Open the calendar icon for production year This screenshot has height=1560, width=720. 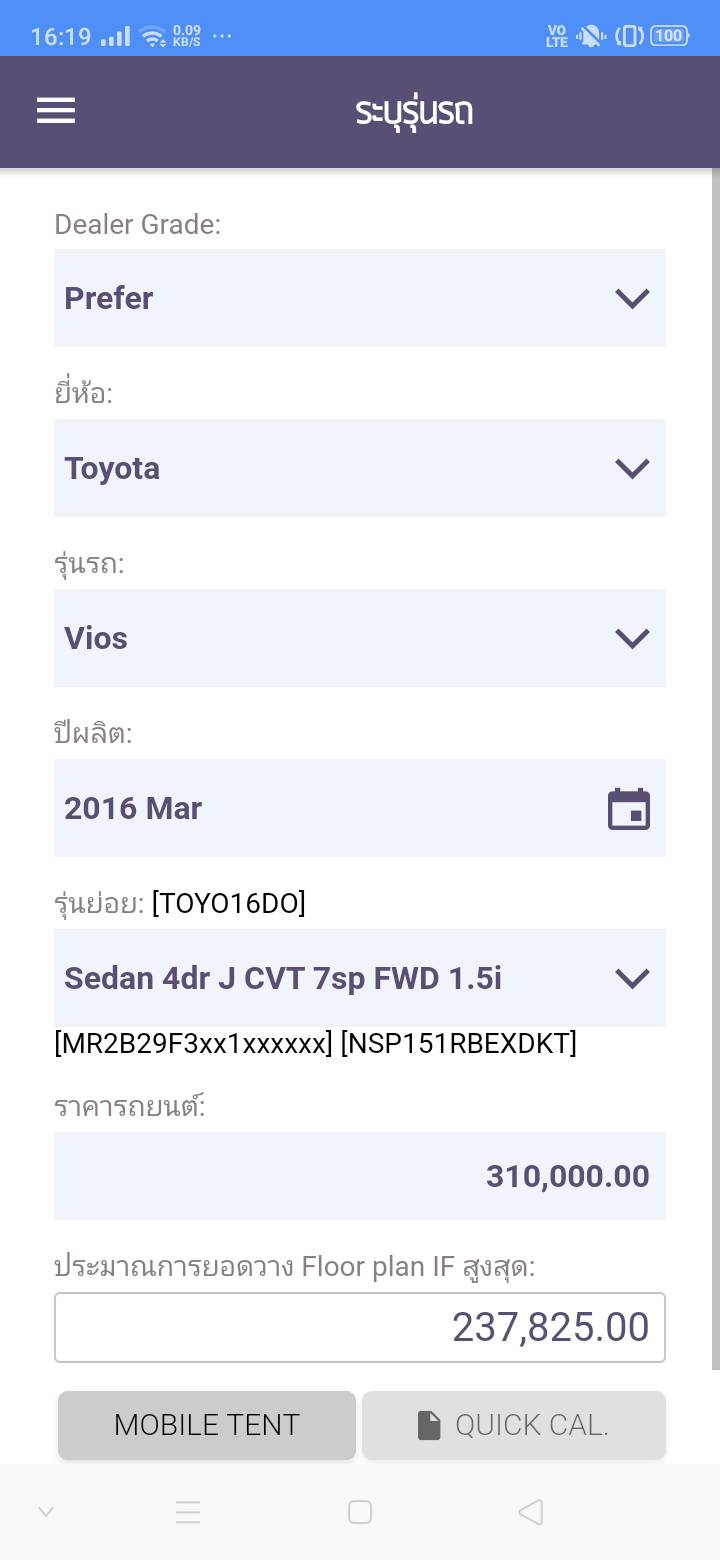point(629,809)
